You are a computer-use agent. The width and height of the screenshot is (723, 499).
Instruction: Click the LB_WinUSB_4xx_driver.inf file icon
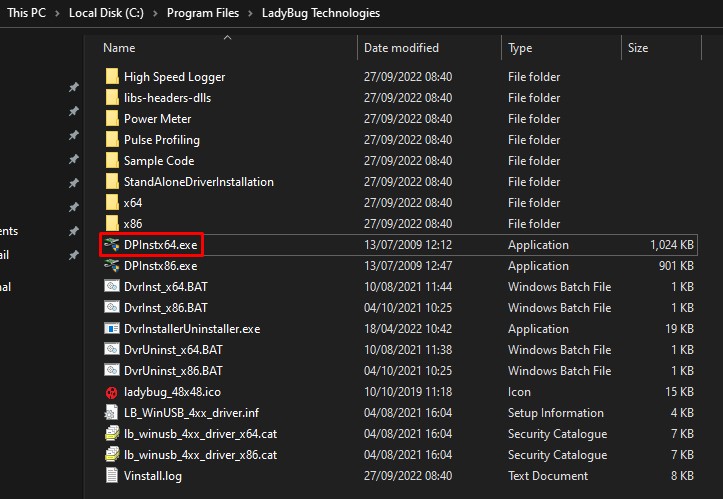112,412
